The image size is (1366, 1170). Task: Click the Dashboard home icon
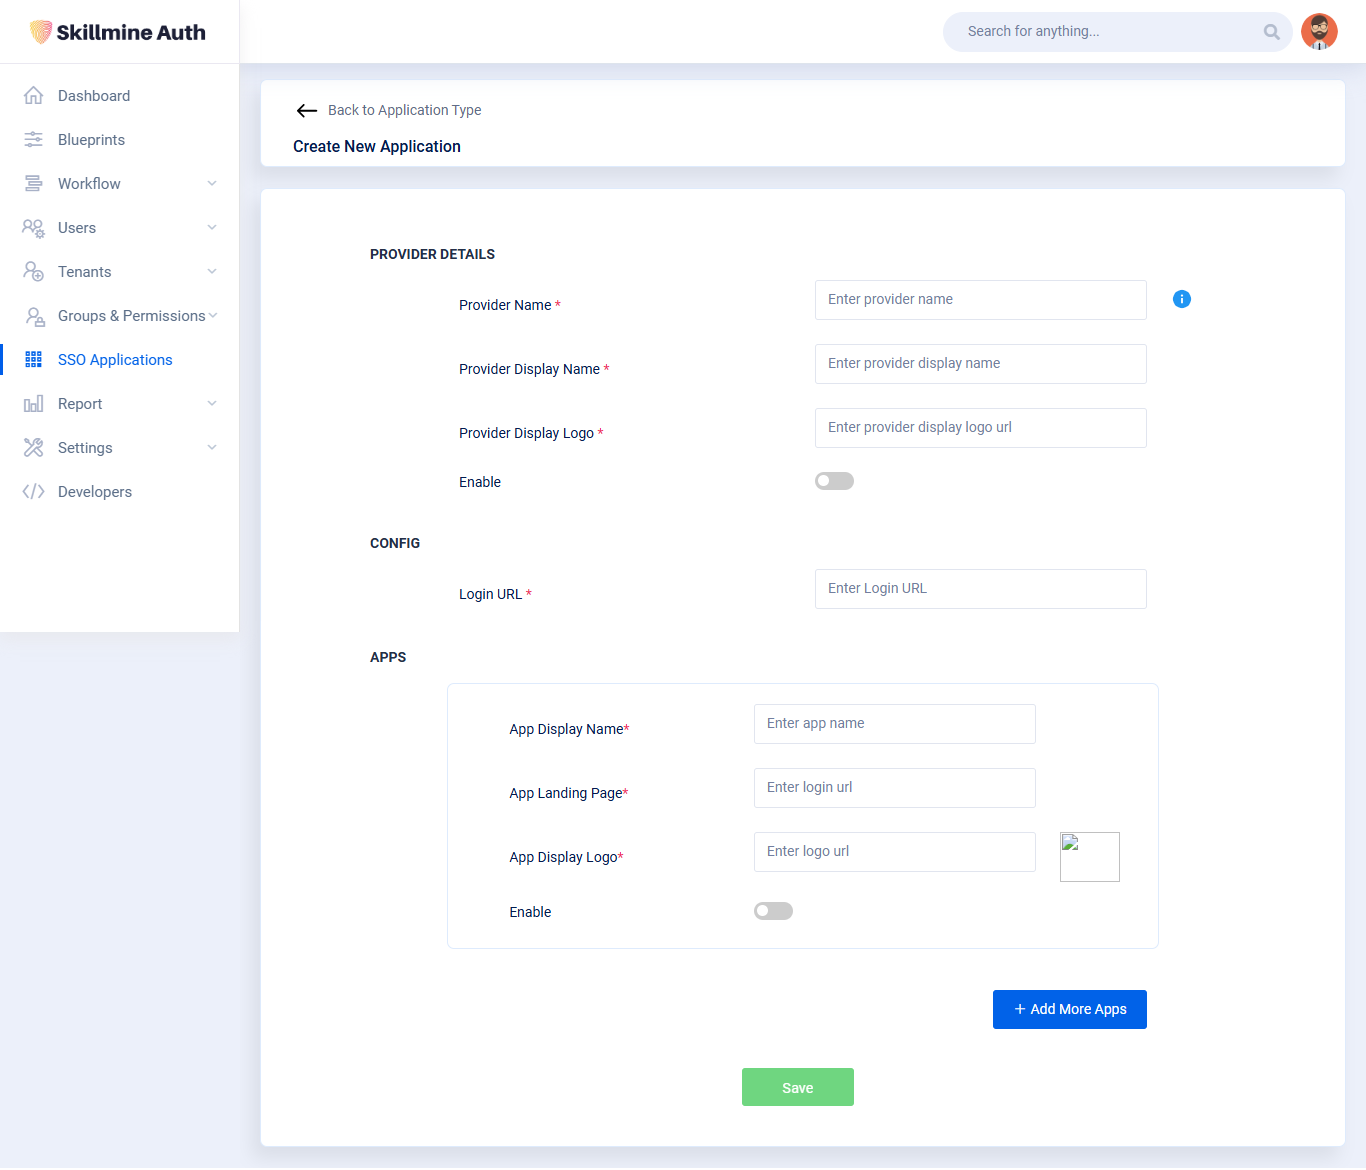pos(34,96)
